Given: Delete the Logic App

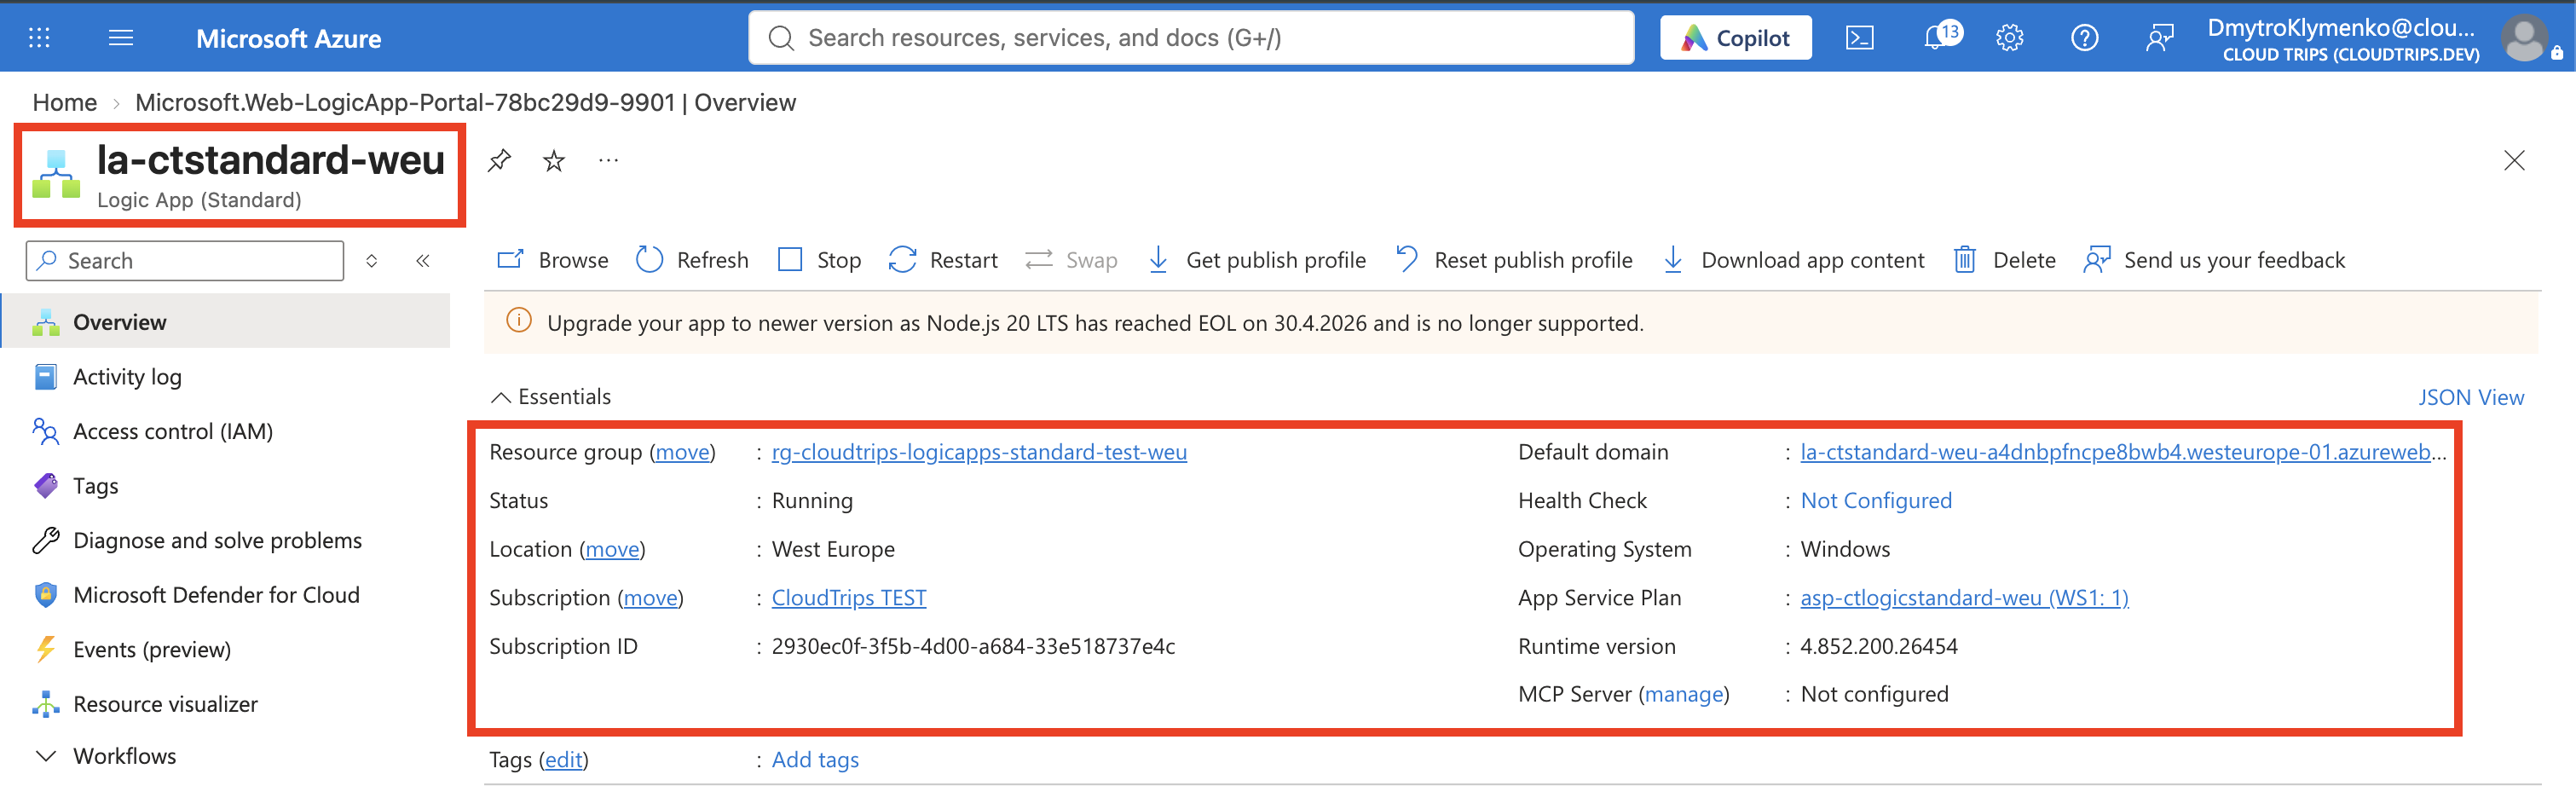Looking at the screenshot, I should 2004,260.
